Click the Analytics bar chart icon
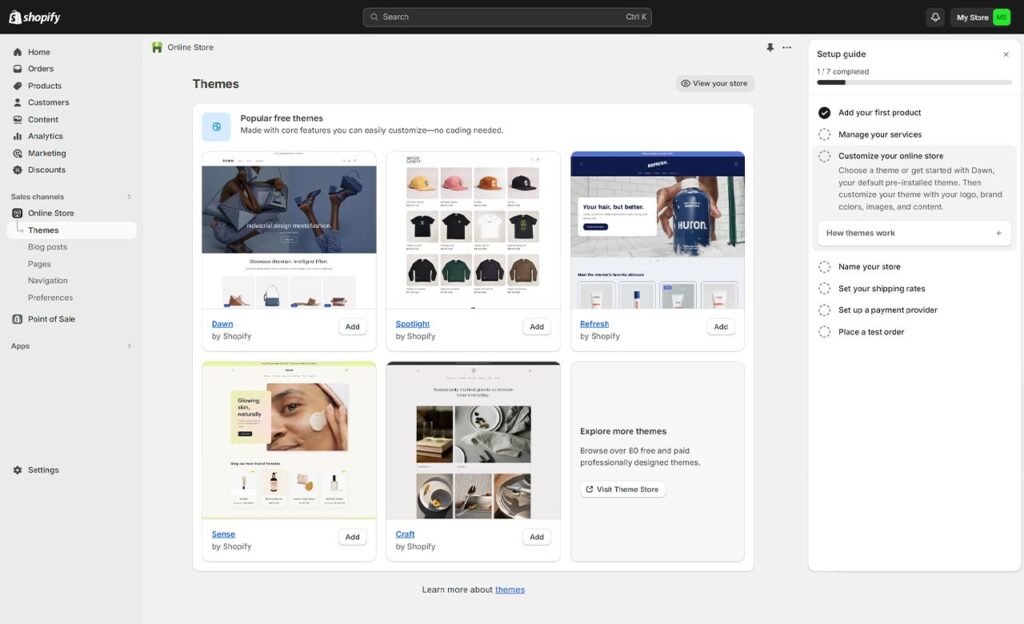This screenshot has width=1024, height=624. (x=18, y=136)
